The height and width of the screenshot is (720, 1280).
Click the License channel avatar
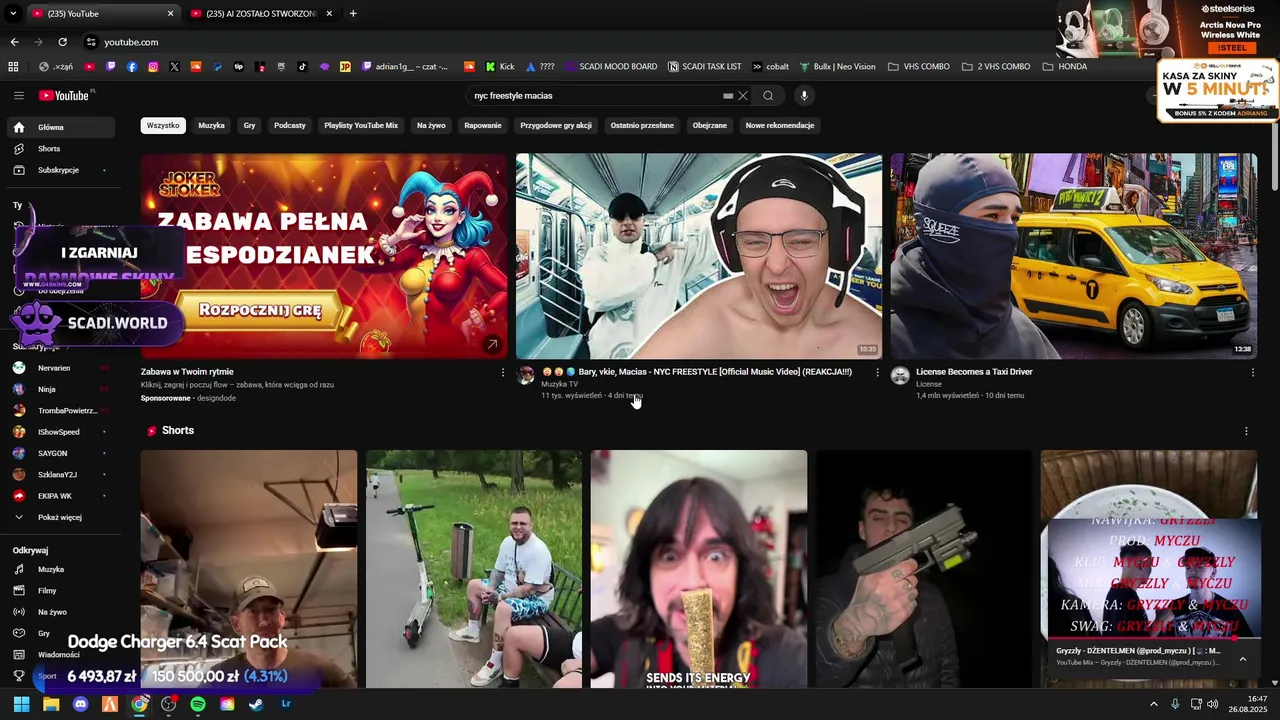(x=900, y=375)
